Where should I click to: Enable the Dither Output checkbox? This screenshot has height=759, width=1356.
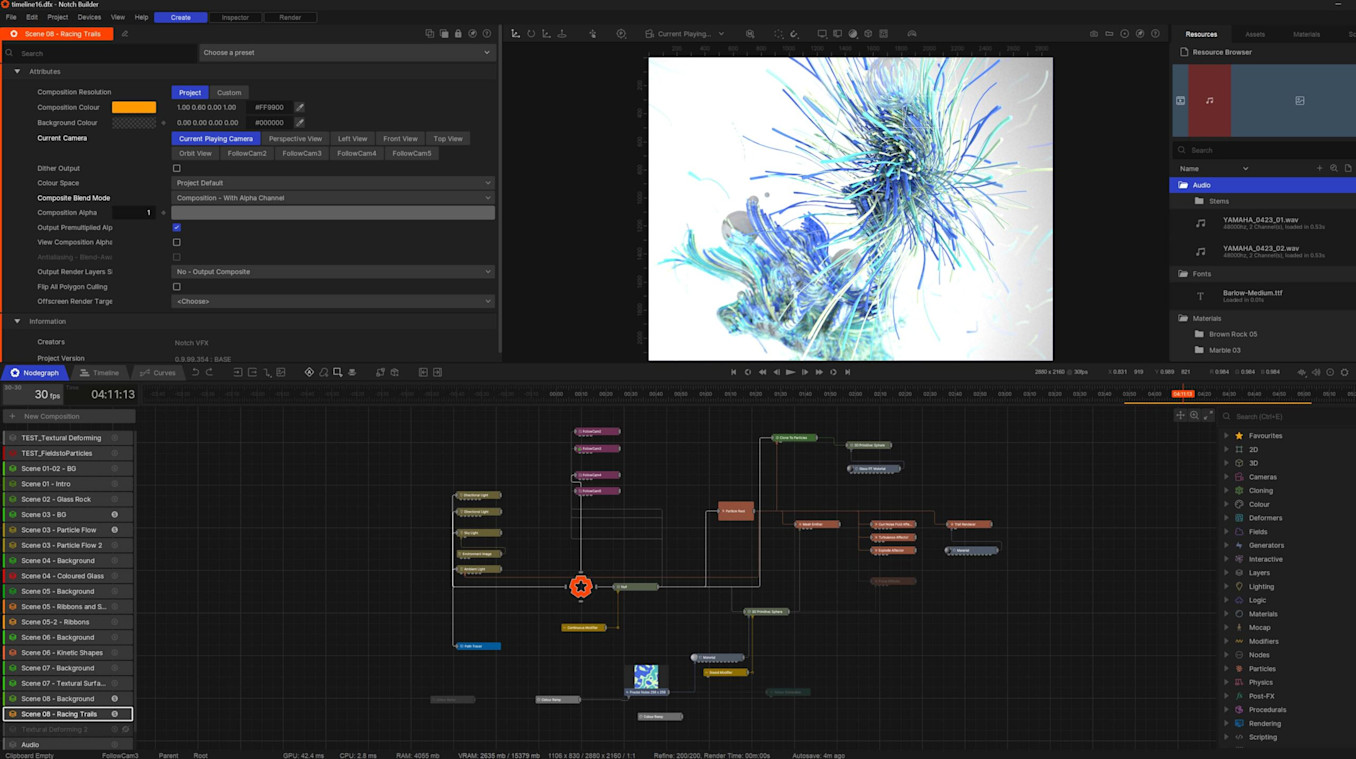[x=177, y=168]
